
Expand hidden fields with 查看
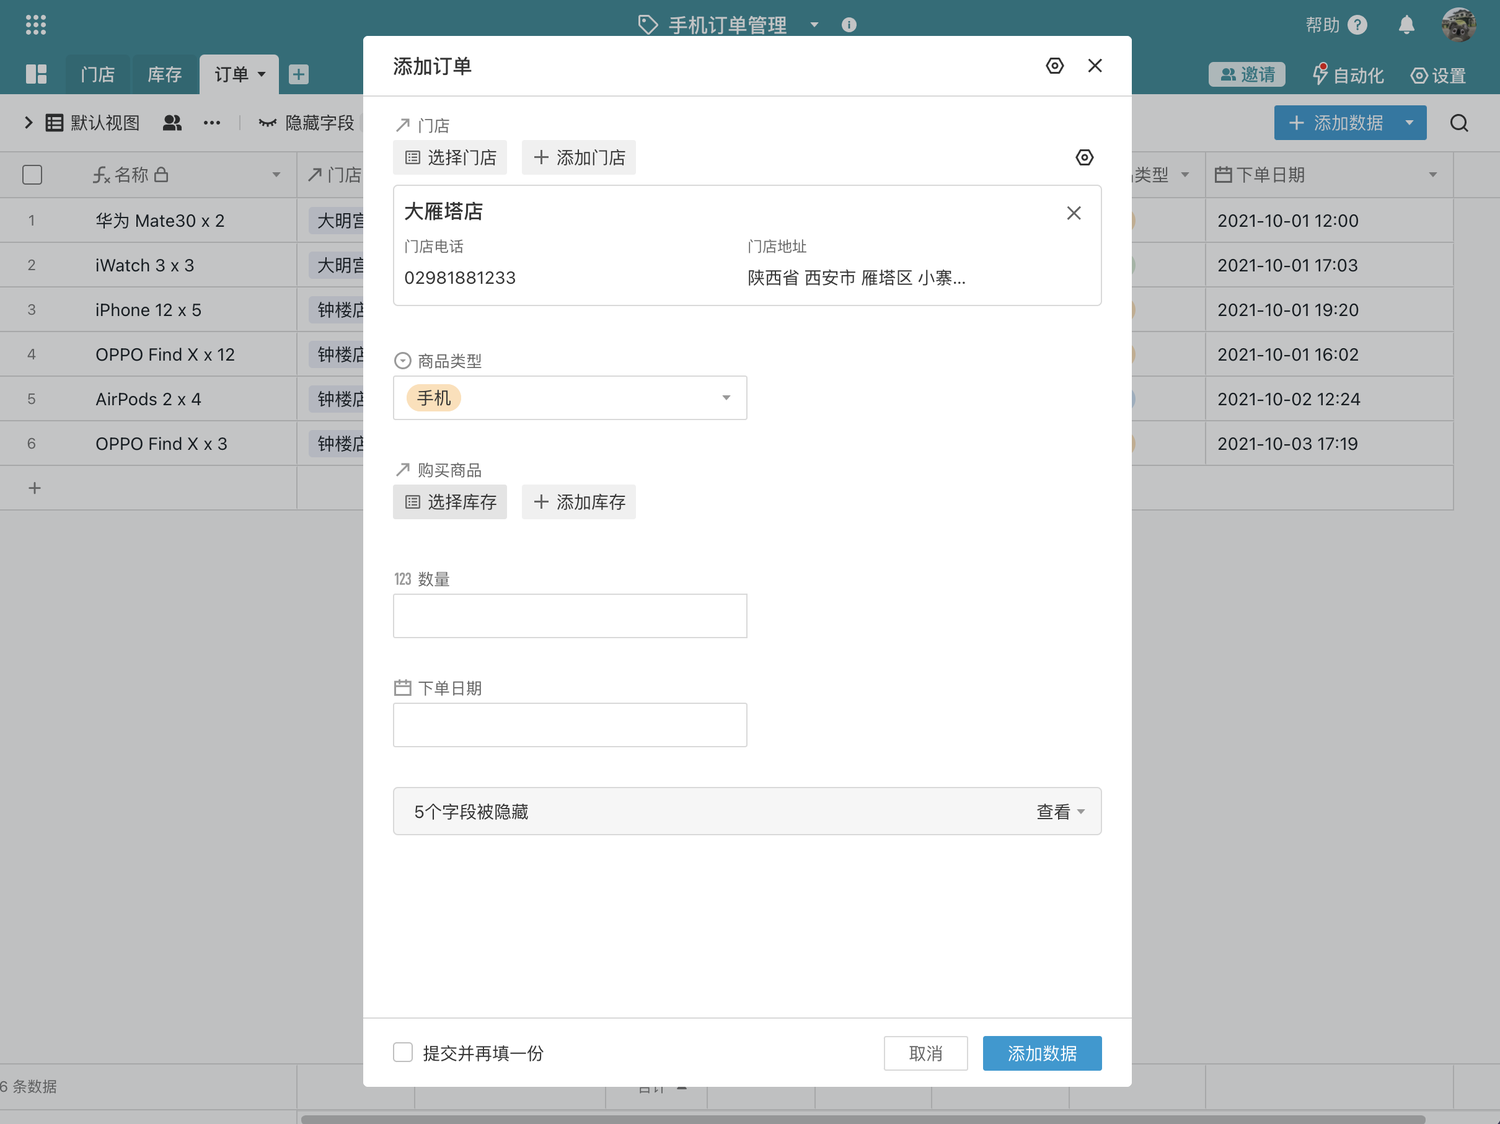click(1060, 812)
